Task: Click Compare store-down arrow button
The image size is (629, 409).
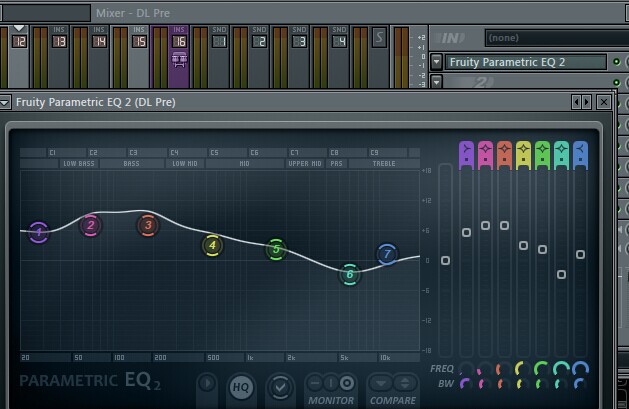Action: (x=381, y=383)
